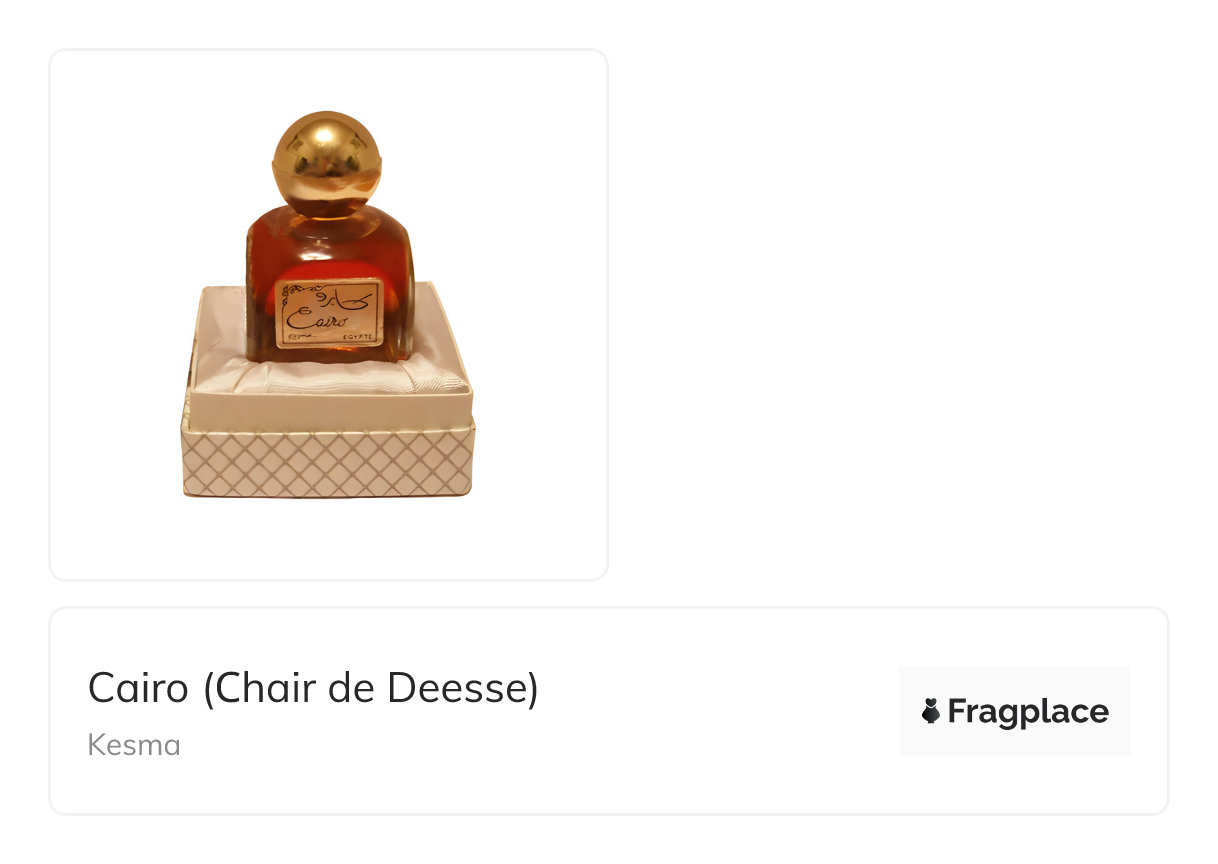Click the Fragplace perfume bottle icon
This screenshot has width=1218, height=864.
931,711
